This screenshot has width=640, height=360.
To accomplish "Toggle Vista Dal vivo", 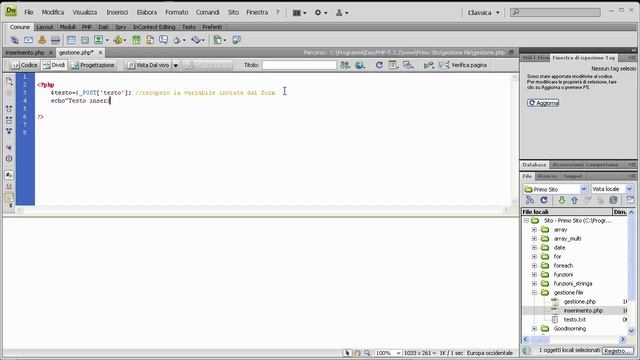I will 148,65.
